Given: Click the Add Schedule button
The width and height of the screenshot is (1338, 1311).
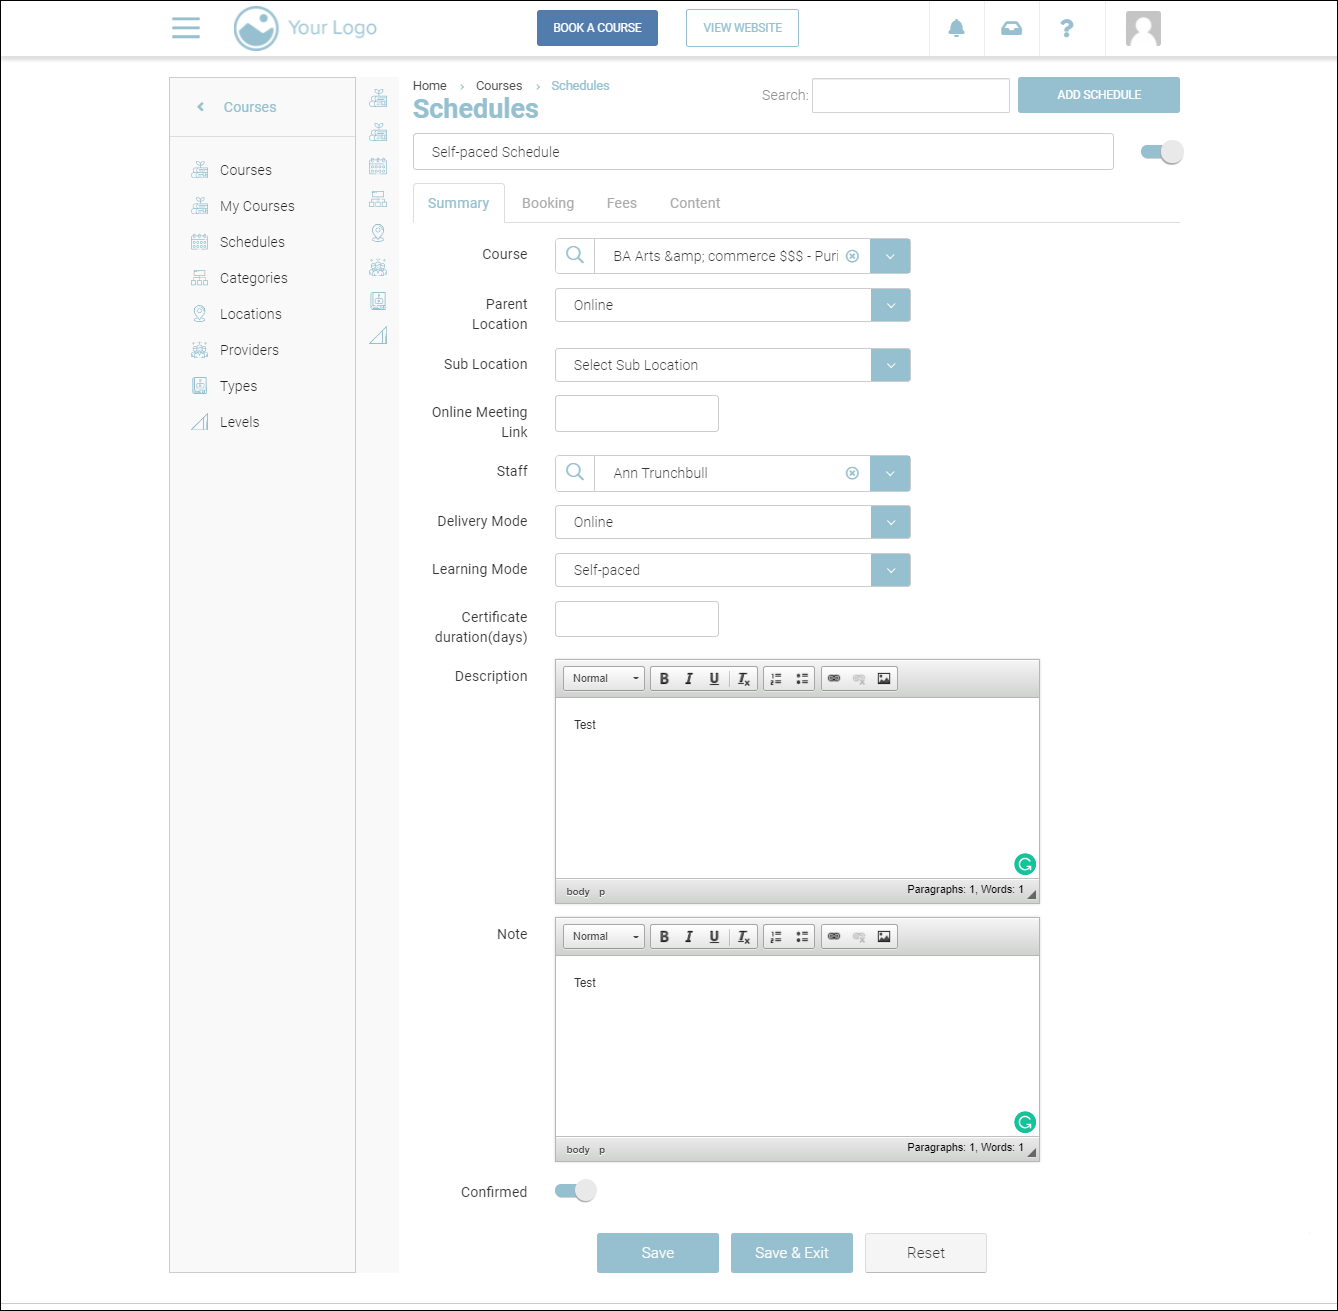Looking at the screenshot, I should (x=1098, y=95).
